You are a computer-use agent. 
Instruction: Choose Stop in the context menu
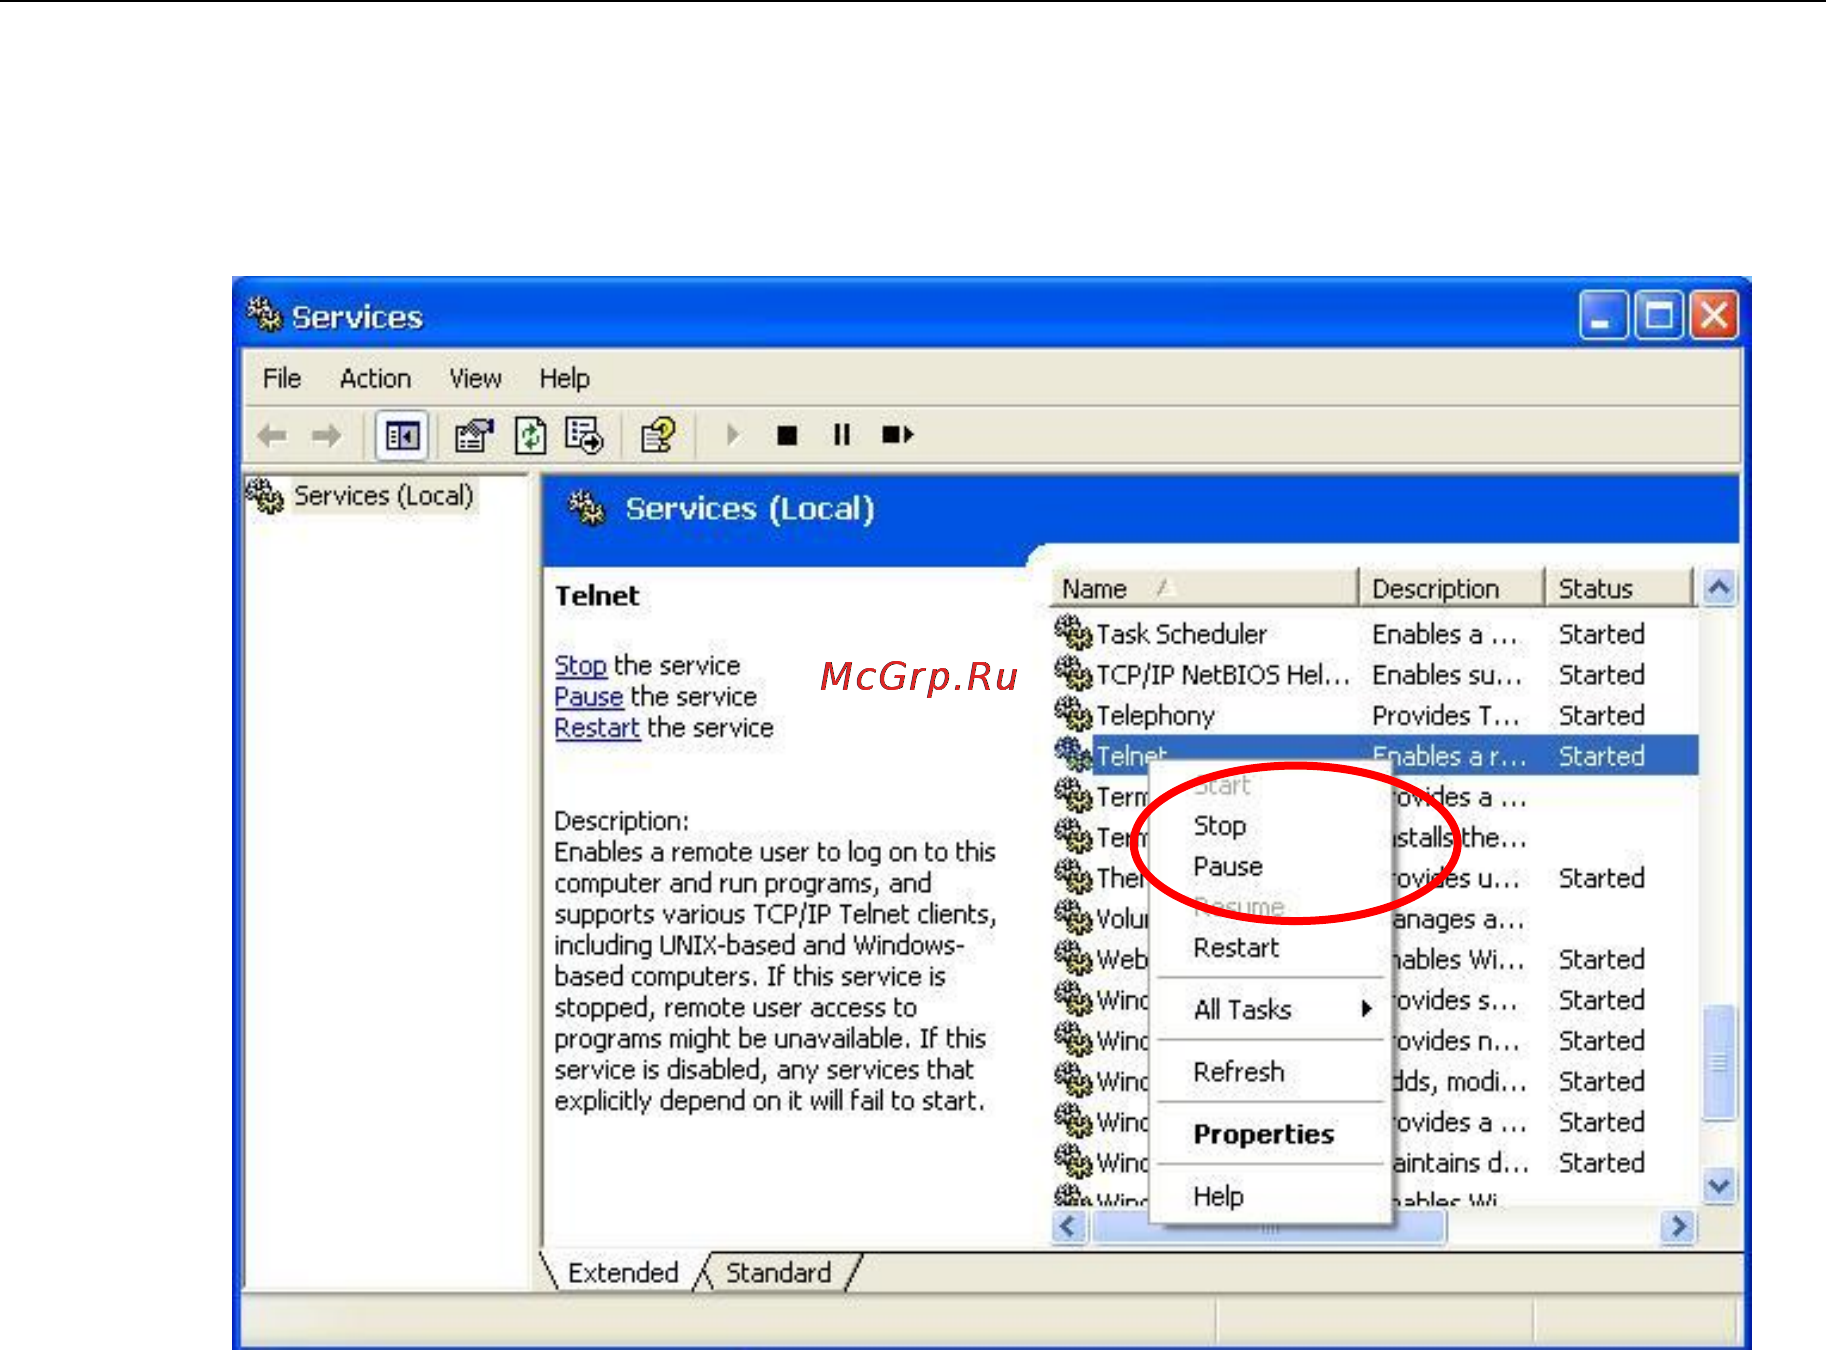1219,826
